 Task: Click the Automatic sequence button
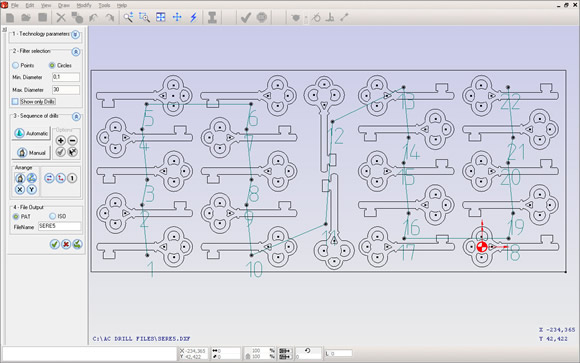(31, 133)
